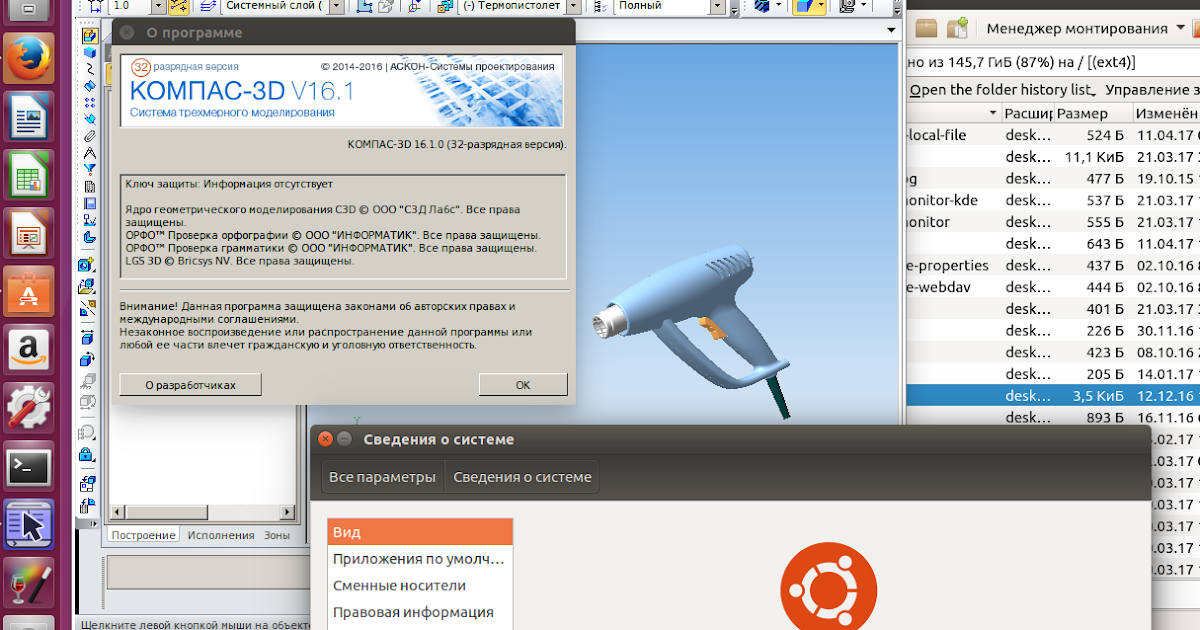Open Ubuntu Software Center from the dock

point(29,291)
